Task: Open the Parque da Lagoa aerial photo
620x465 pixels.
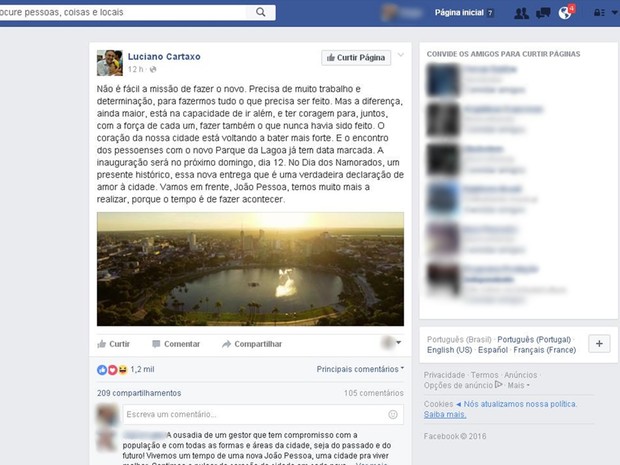Action: [x=250, y=269]
